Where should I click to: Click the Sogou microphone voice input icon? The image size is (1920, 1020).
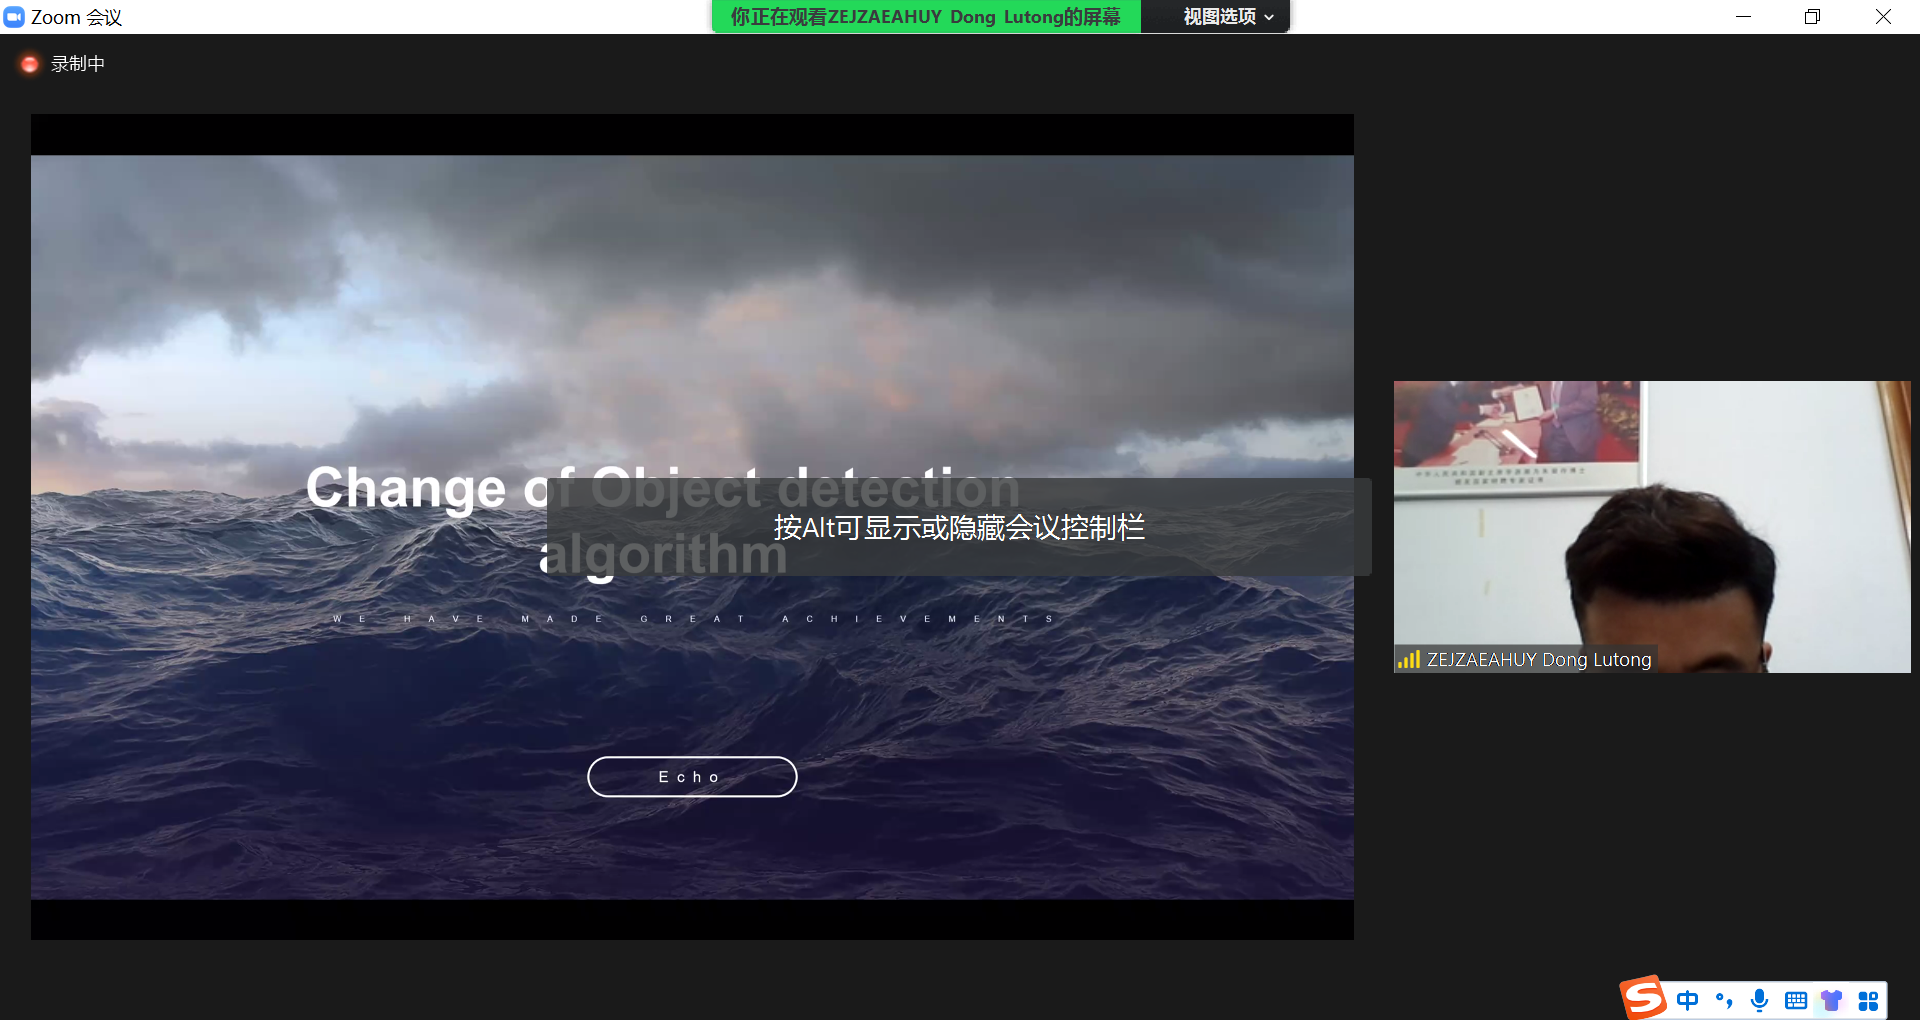pos(1760,1000)
